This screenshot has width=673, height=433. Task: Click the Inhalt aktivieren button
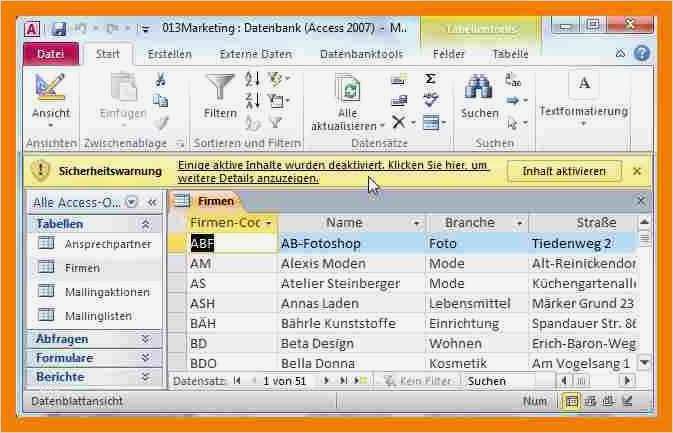[564, 171]
